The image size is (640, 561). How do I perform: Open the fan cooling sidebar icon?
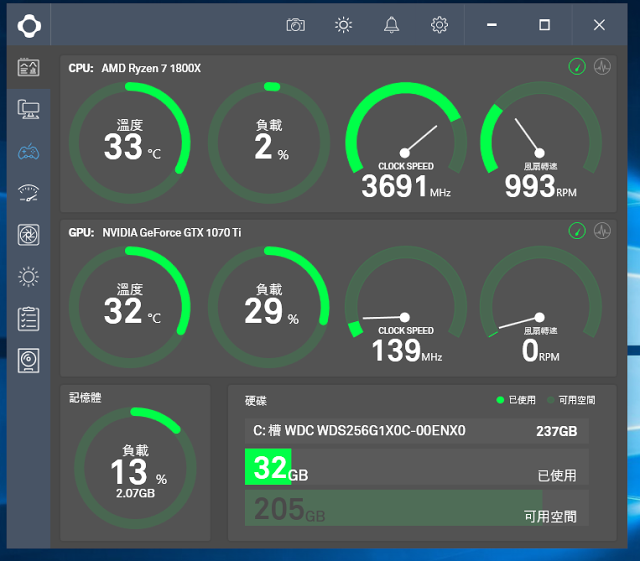[x=29, y=235]
